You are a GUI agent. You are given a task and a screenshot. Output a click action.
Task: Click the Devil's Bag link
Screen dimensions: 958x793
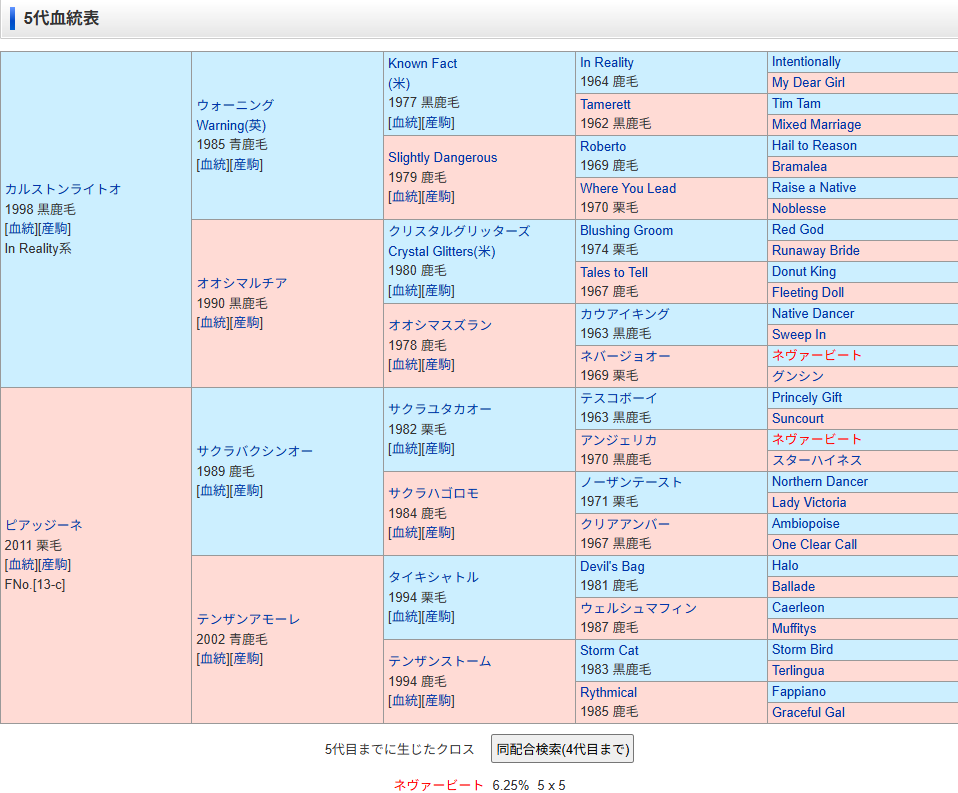(x=612, y=566)
